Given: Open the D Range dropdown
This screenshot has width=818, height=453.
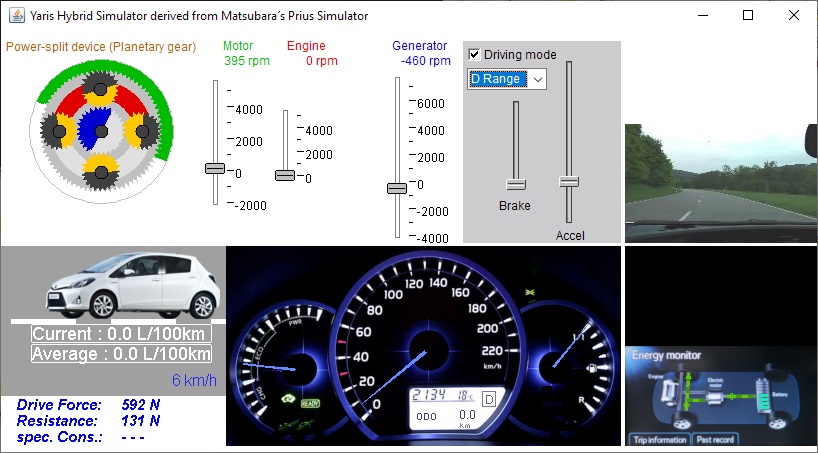Looking at the screenshot, I should (x=507, y=79).
